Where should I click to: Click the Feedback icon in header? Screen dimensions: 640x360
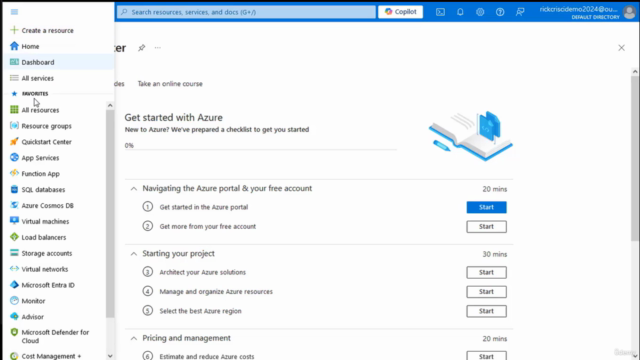[520, 12]
